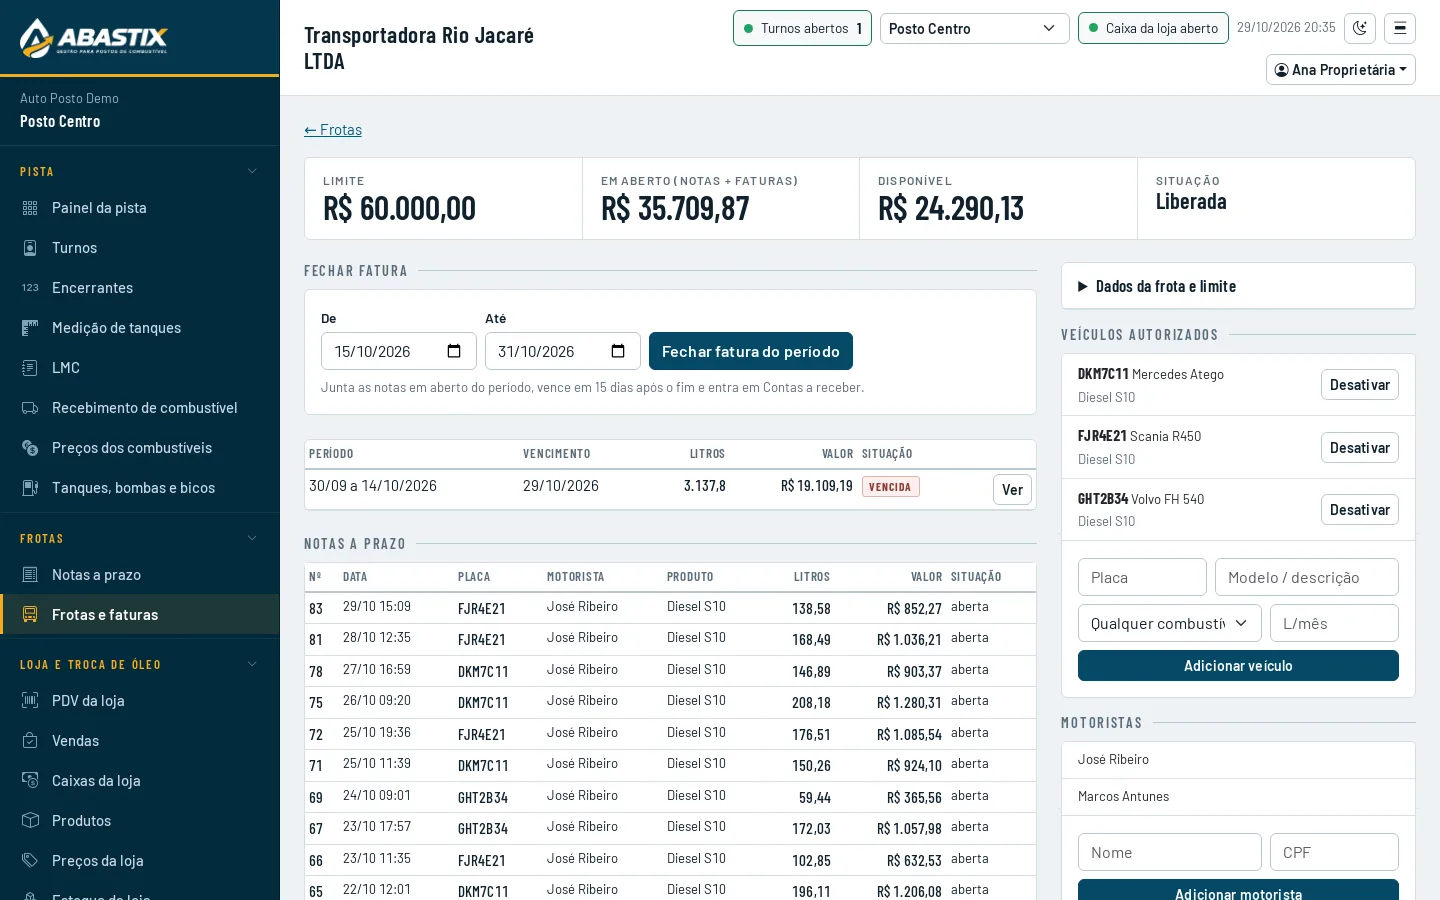Click the Recebimento de combustível truck icon
This screenshot has width=1440, height=900.
coord(30,408)
